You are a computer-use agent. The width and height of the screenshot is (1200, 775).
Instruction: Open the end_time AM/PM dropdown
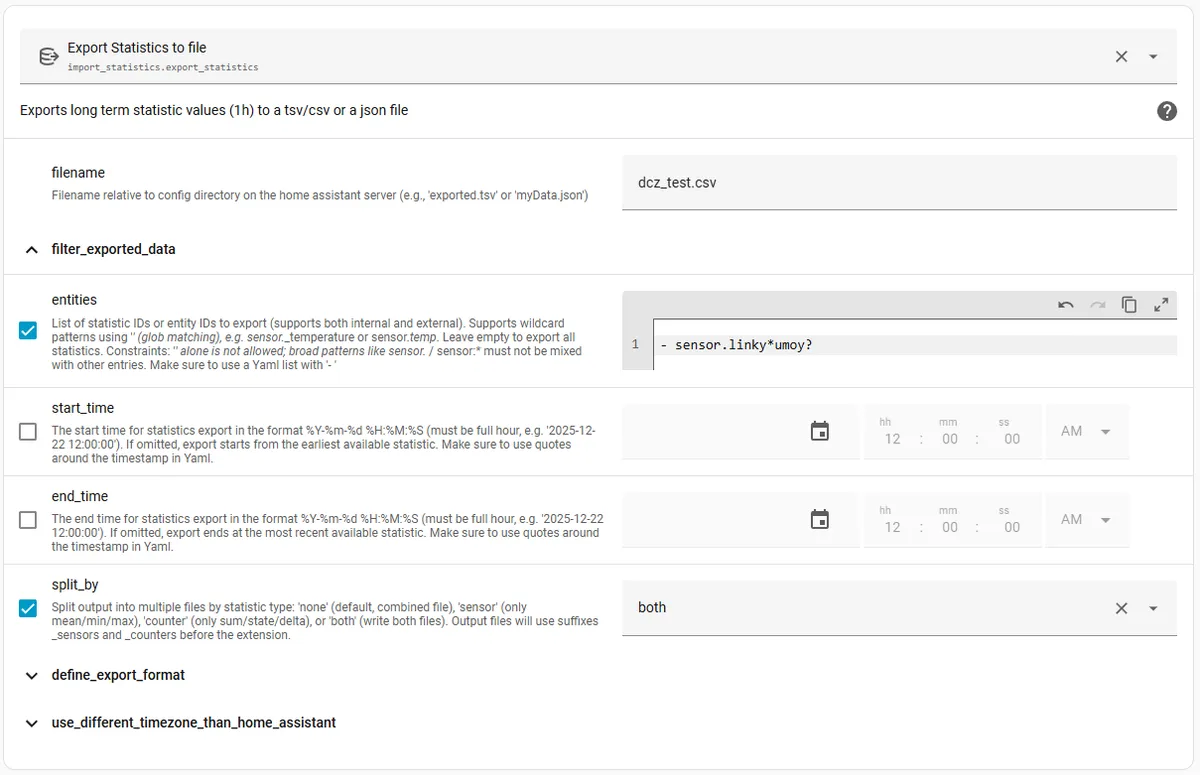(1087, 520)
